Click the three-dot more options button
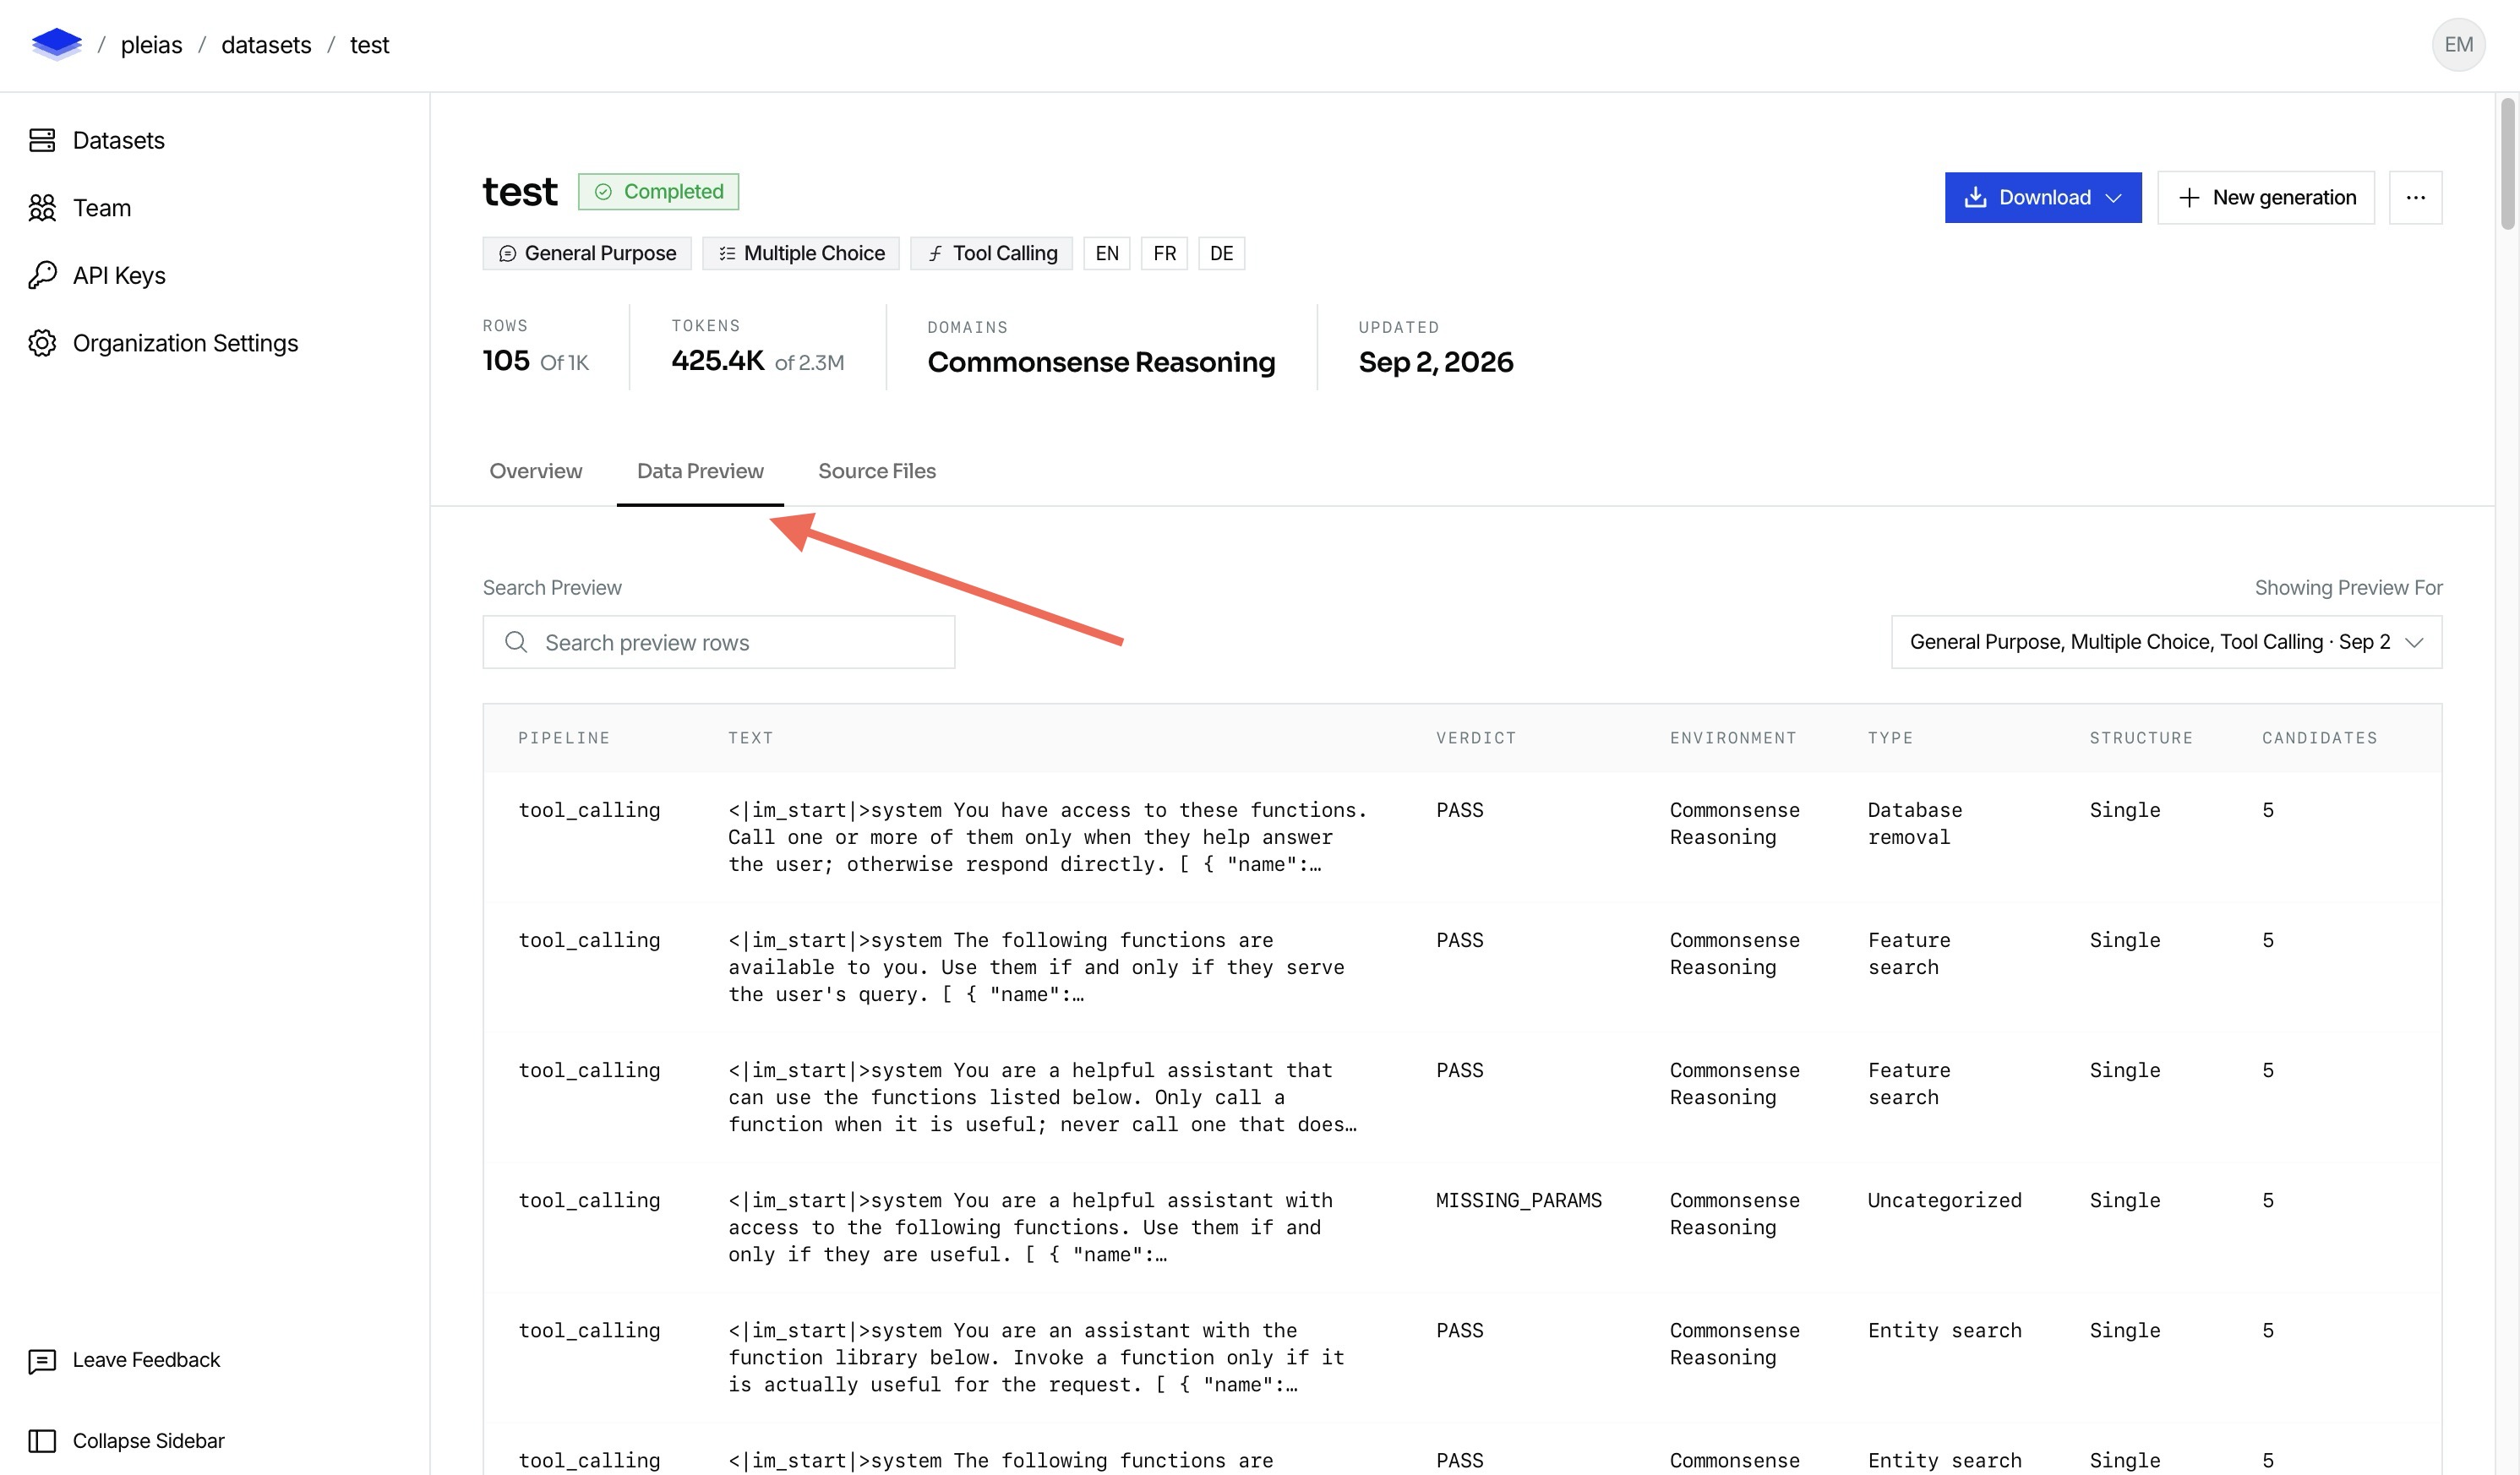2520x1475 pixels. point(2415,197)
